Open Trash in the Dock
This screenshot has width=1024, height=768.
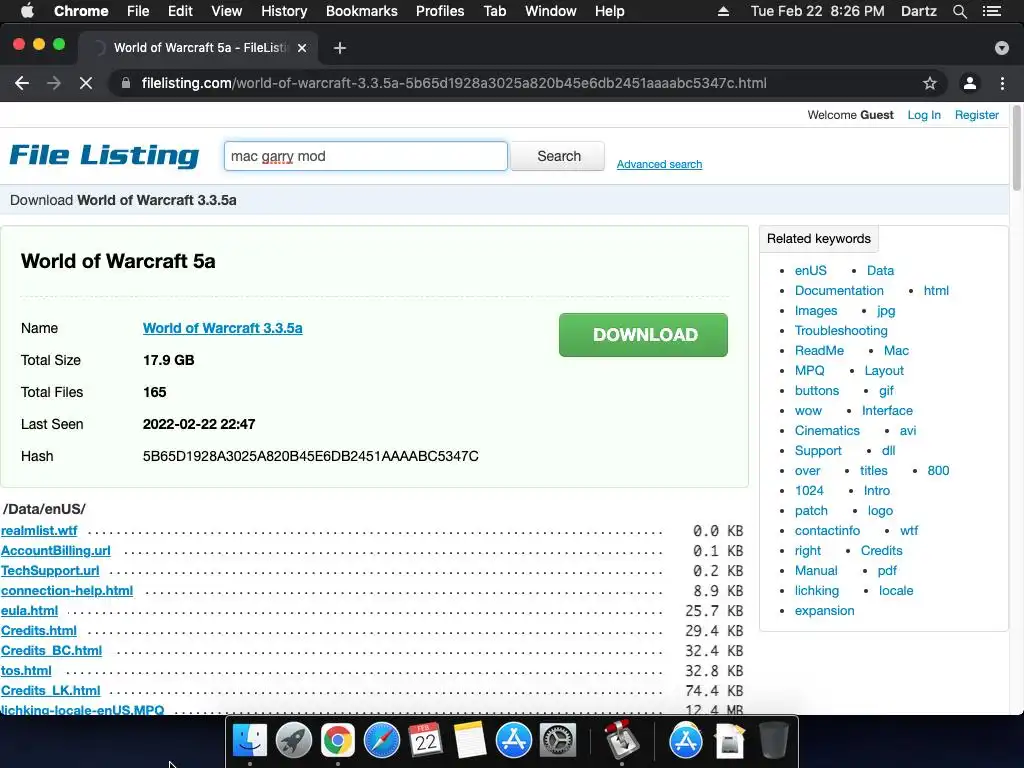774,741
